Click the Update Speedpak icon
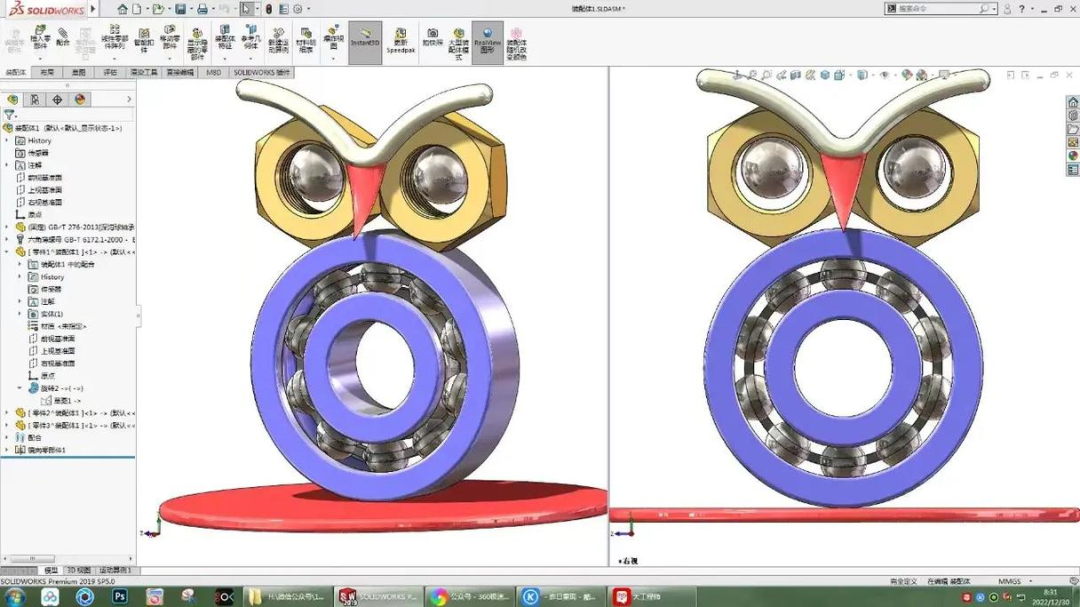 [400, 40]
